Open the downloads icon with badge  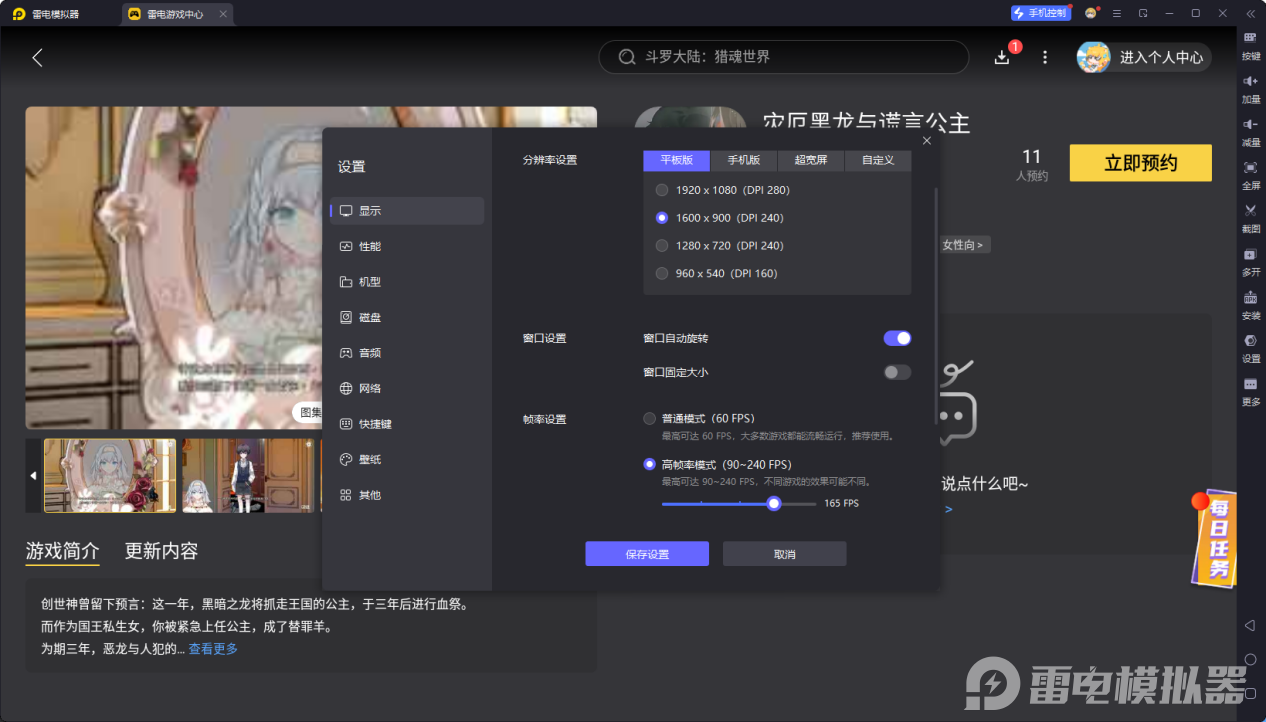click(x=1003, y=57)
